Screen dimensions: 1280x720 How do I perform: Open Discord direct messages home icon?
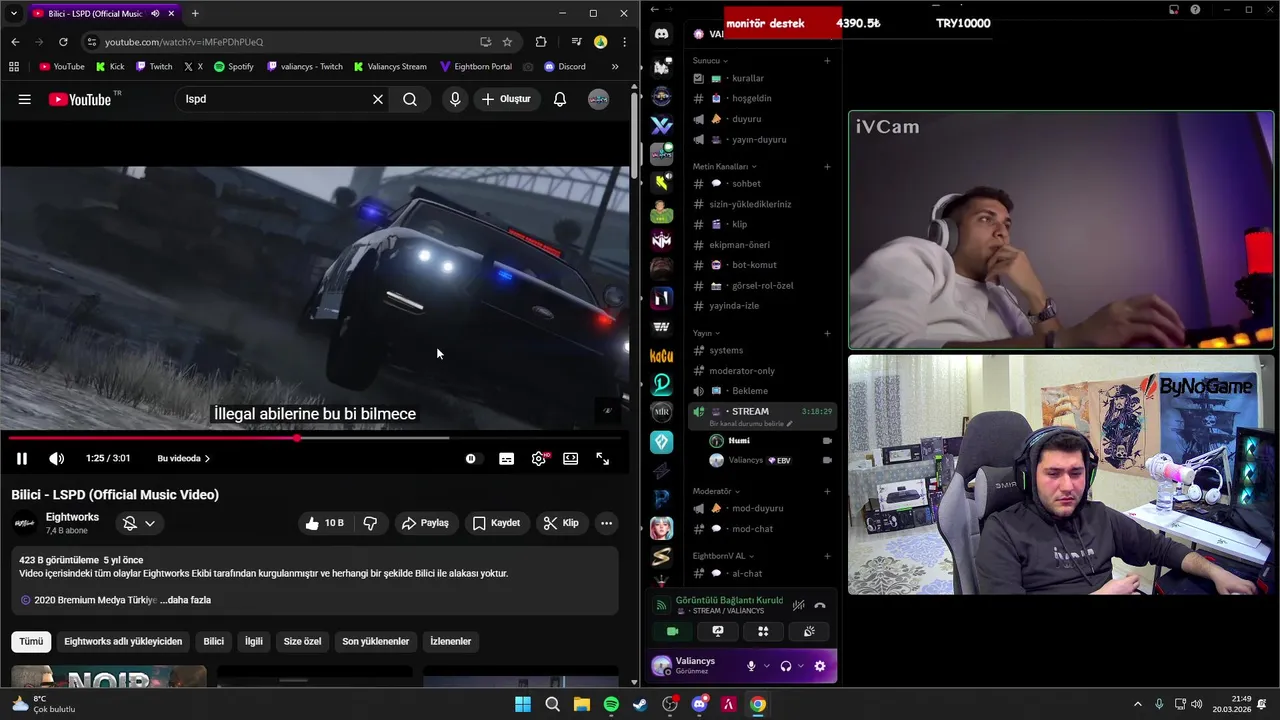661,35
